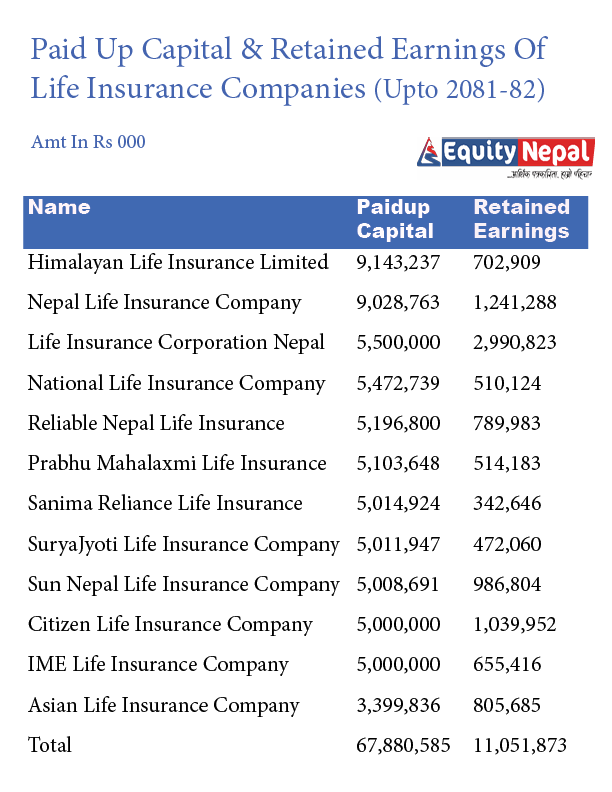
Task: Click Asian Life Insurance Company name
Action: coord(163,705)
